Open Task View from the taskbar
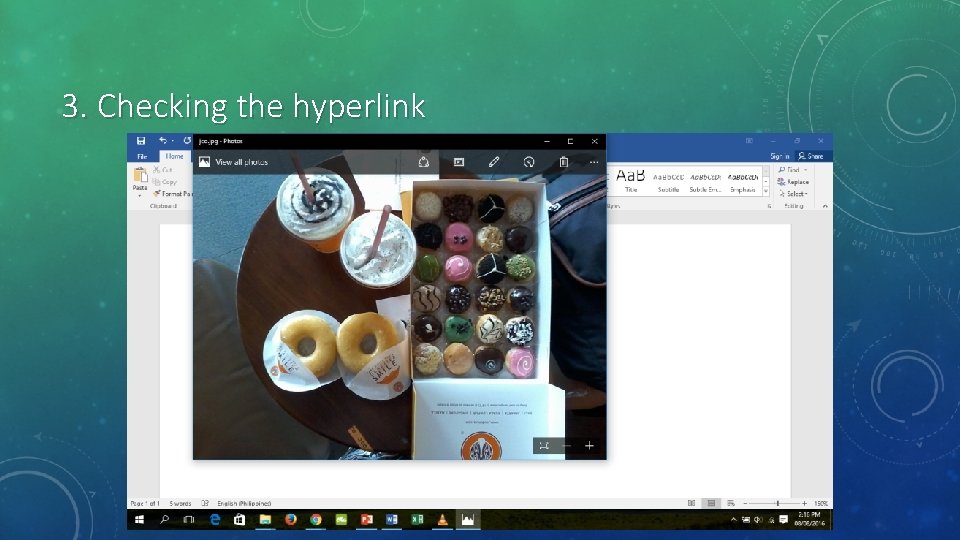Screen dimensions: 960x540 (189, 520)
